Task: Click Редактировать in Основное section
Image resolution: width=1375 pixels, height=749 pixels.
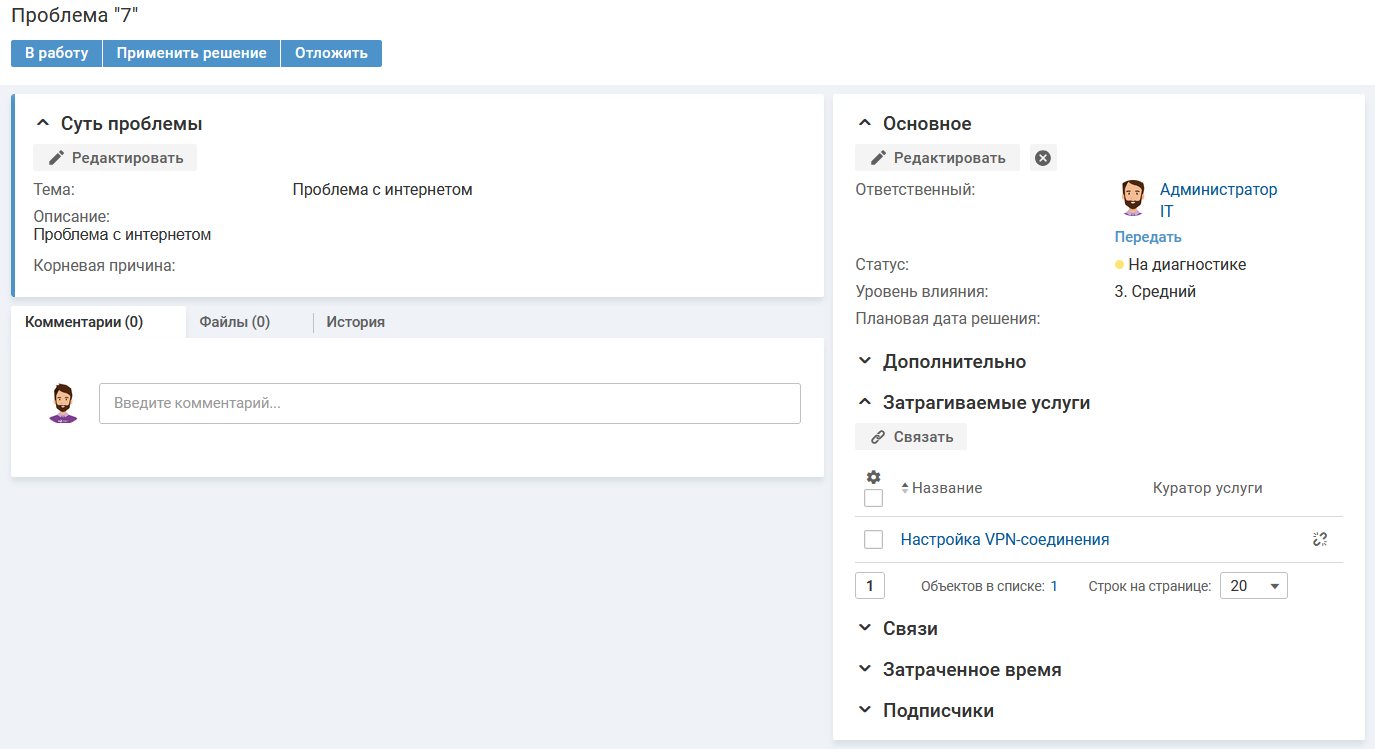Action: point(937,158)
